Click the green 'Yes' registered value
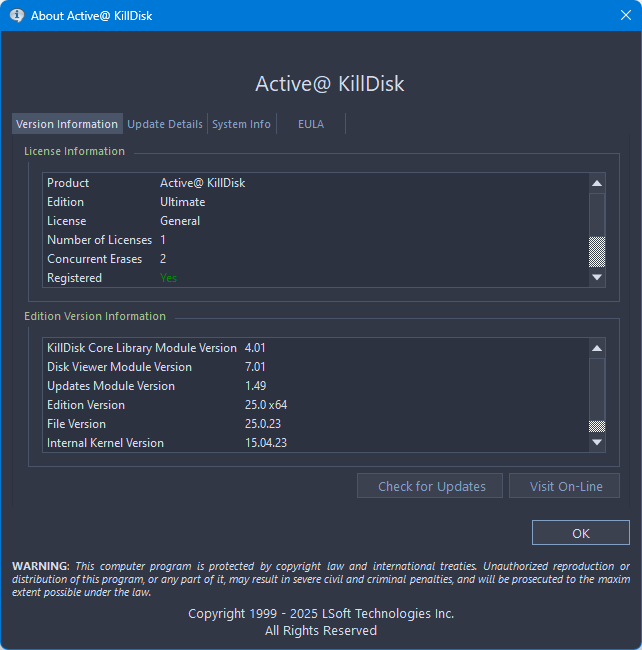The image size is (642, 650). [x=168, y=278]
